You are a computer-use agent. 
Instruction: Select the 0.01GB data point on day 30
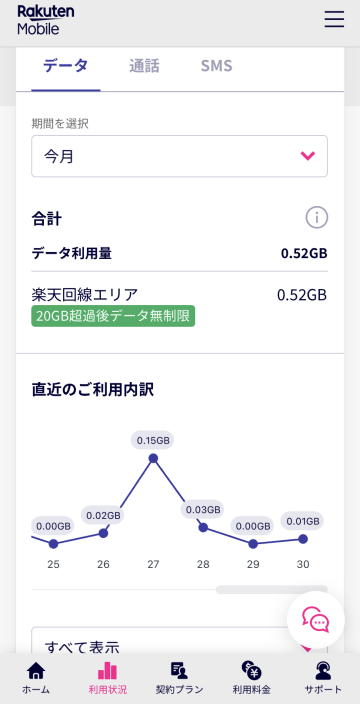pyautogui.click(x=303, y=539)
